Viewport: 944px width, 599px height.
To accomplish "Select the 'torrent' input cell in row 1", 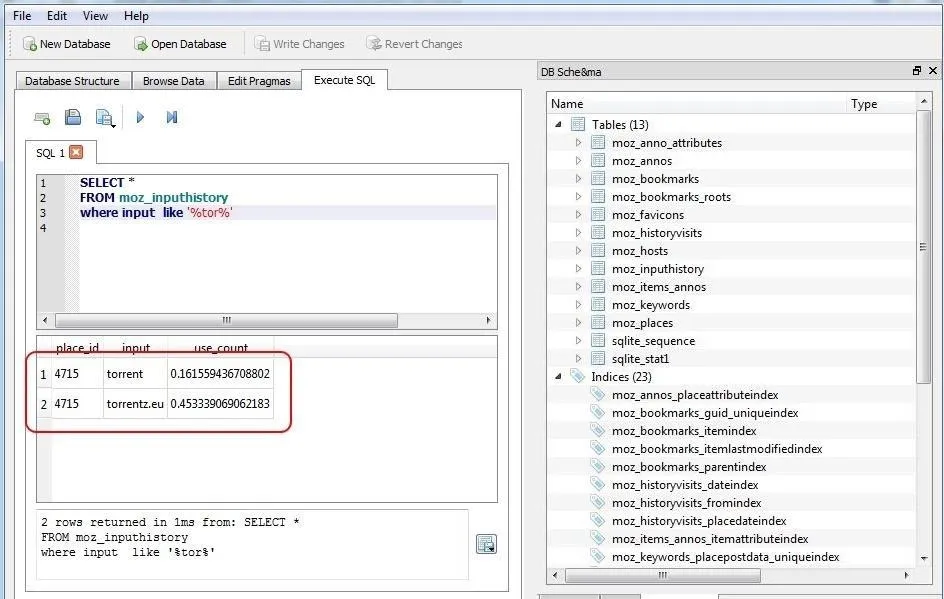I will [135, 374].
